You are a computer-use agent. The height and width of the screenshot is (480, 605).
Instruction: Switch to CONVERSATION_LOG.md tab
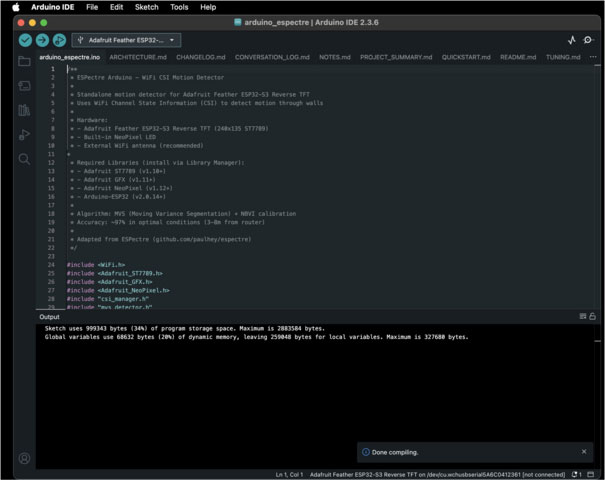click(272, 57)
